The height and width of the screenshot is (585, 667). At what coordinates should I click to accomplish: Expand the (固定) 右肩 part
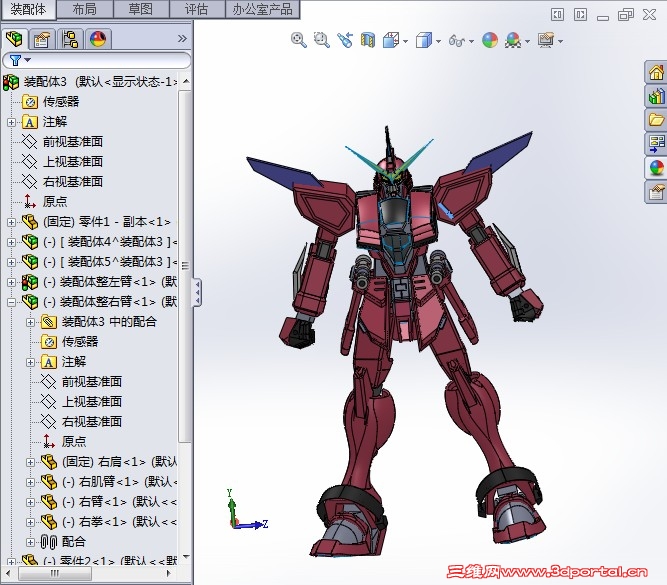[31, 462]
